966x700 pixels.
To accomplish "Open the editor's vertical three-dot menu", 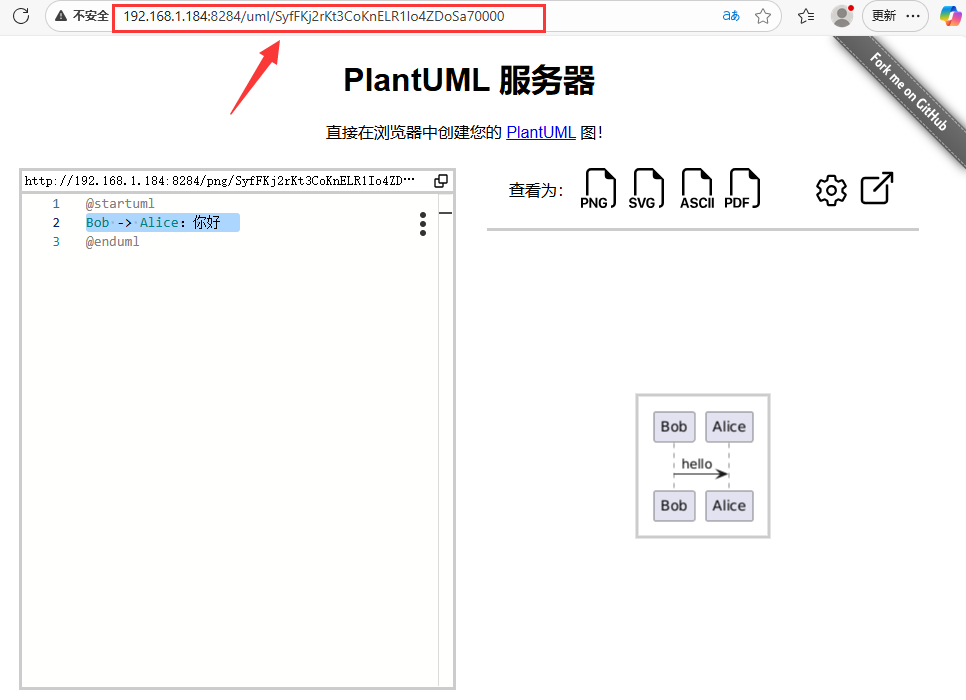I will coord(423,224).
